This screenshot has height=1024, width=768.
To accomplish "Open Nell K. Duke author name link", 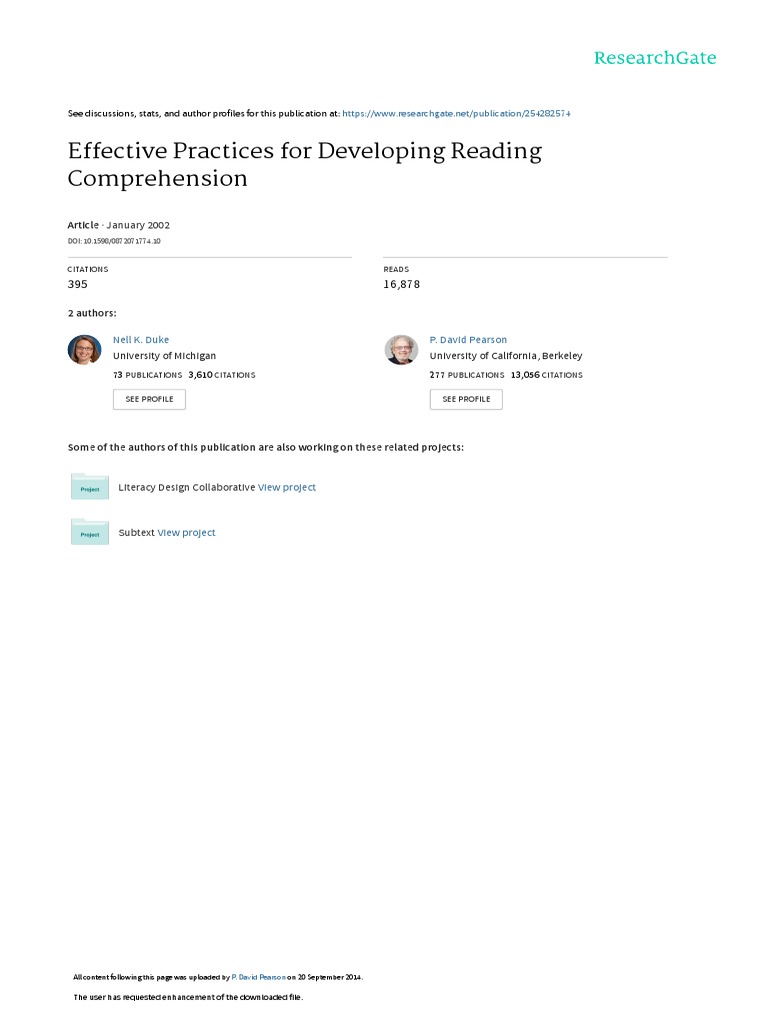I will [141, 340].
